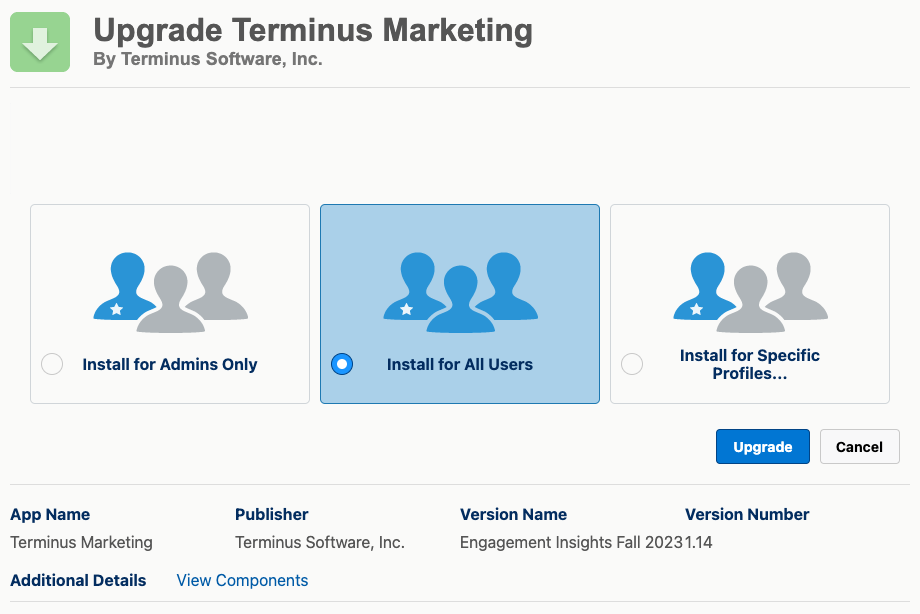Click the blue Upgrade button
Image resolution: width=920 pixels, height=614 pixels.
[763, 447]
